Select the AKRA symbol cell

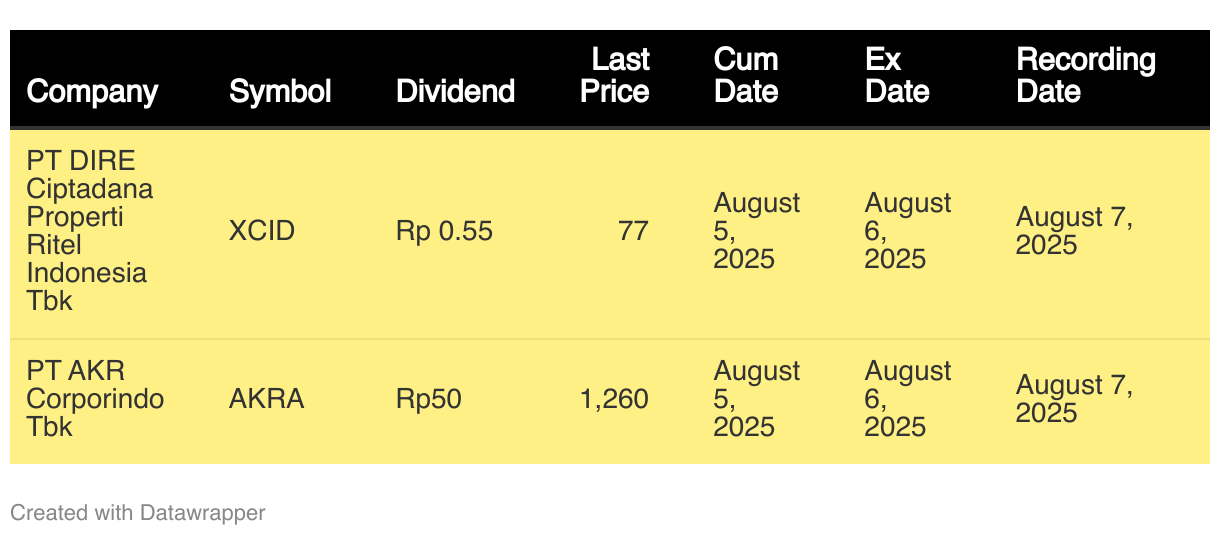pyautogui.click(x=266, y=399)
